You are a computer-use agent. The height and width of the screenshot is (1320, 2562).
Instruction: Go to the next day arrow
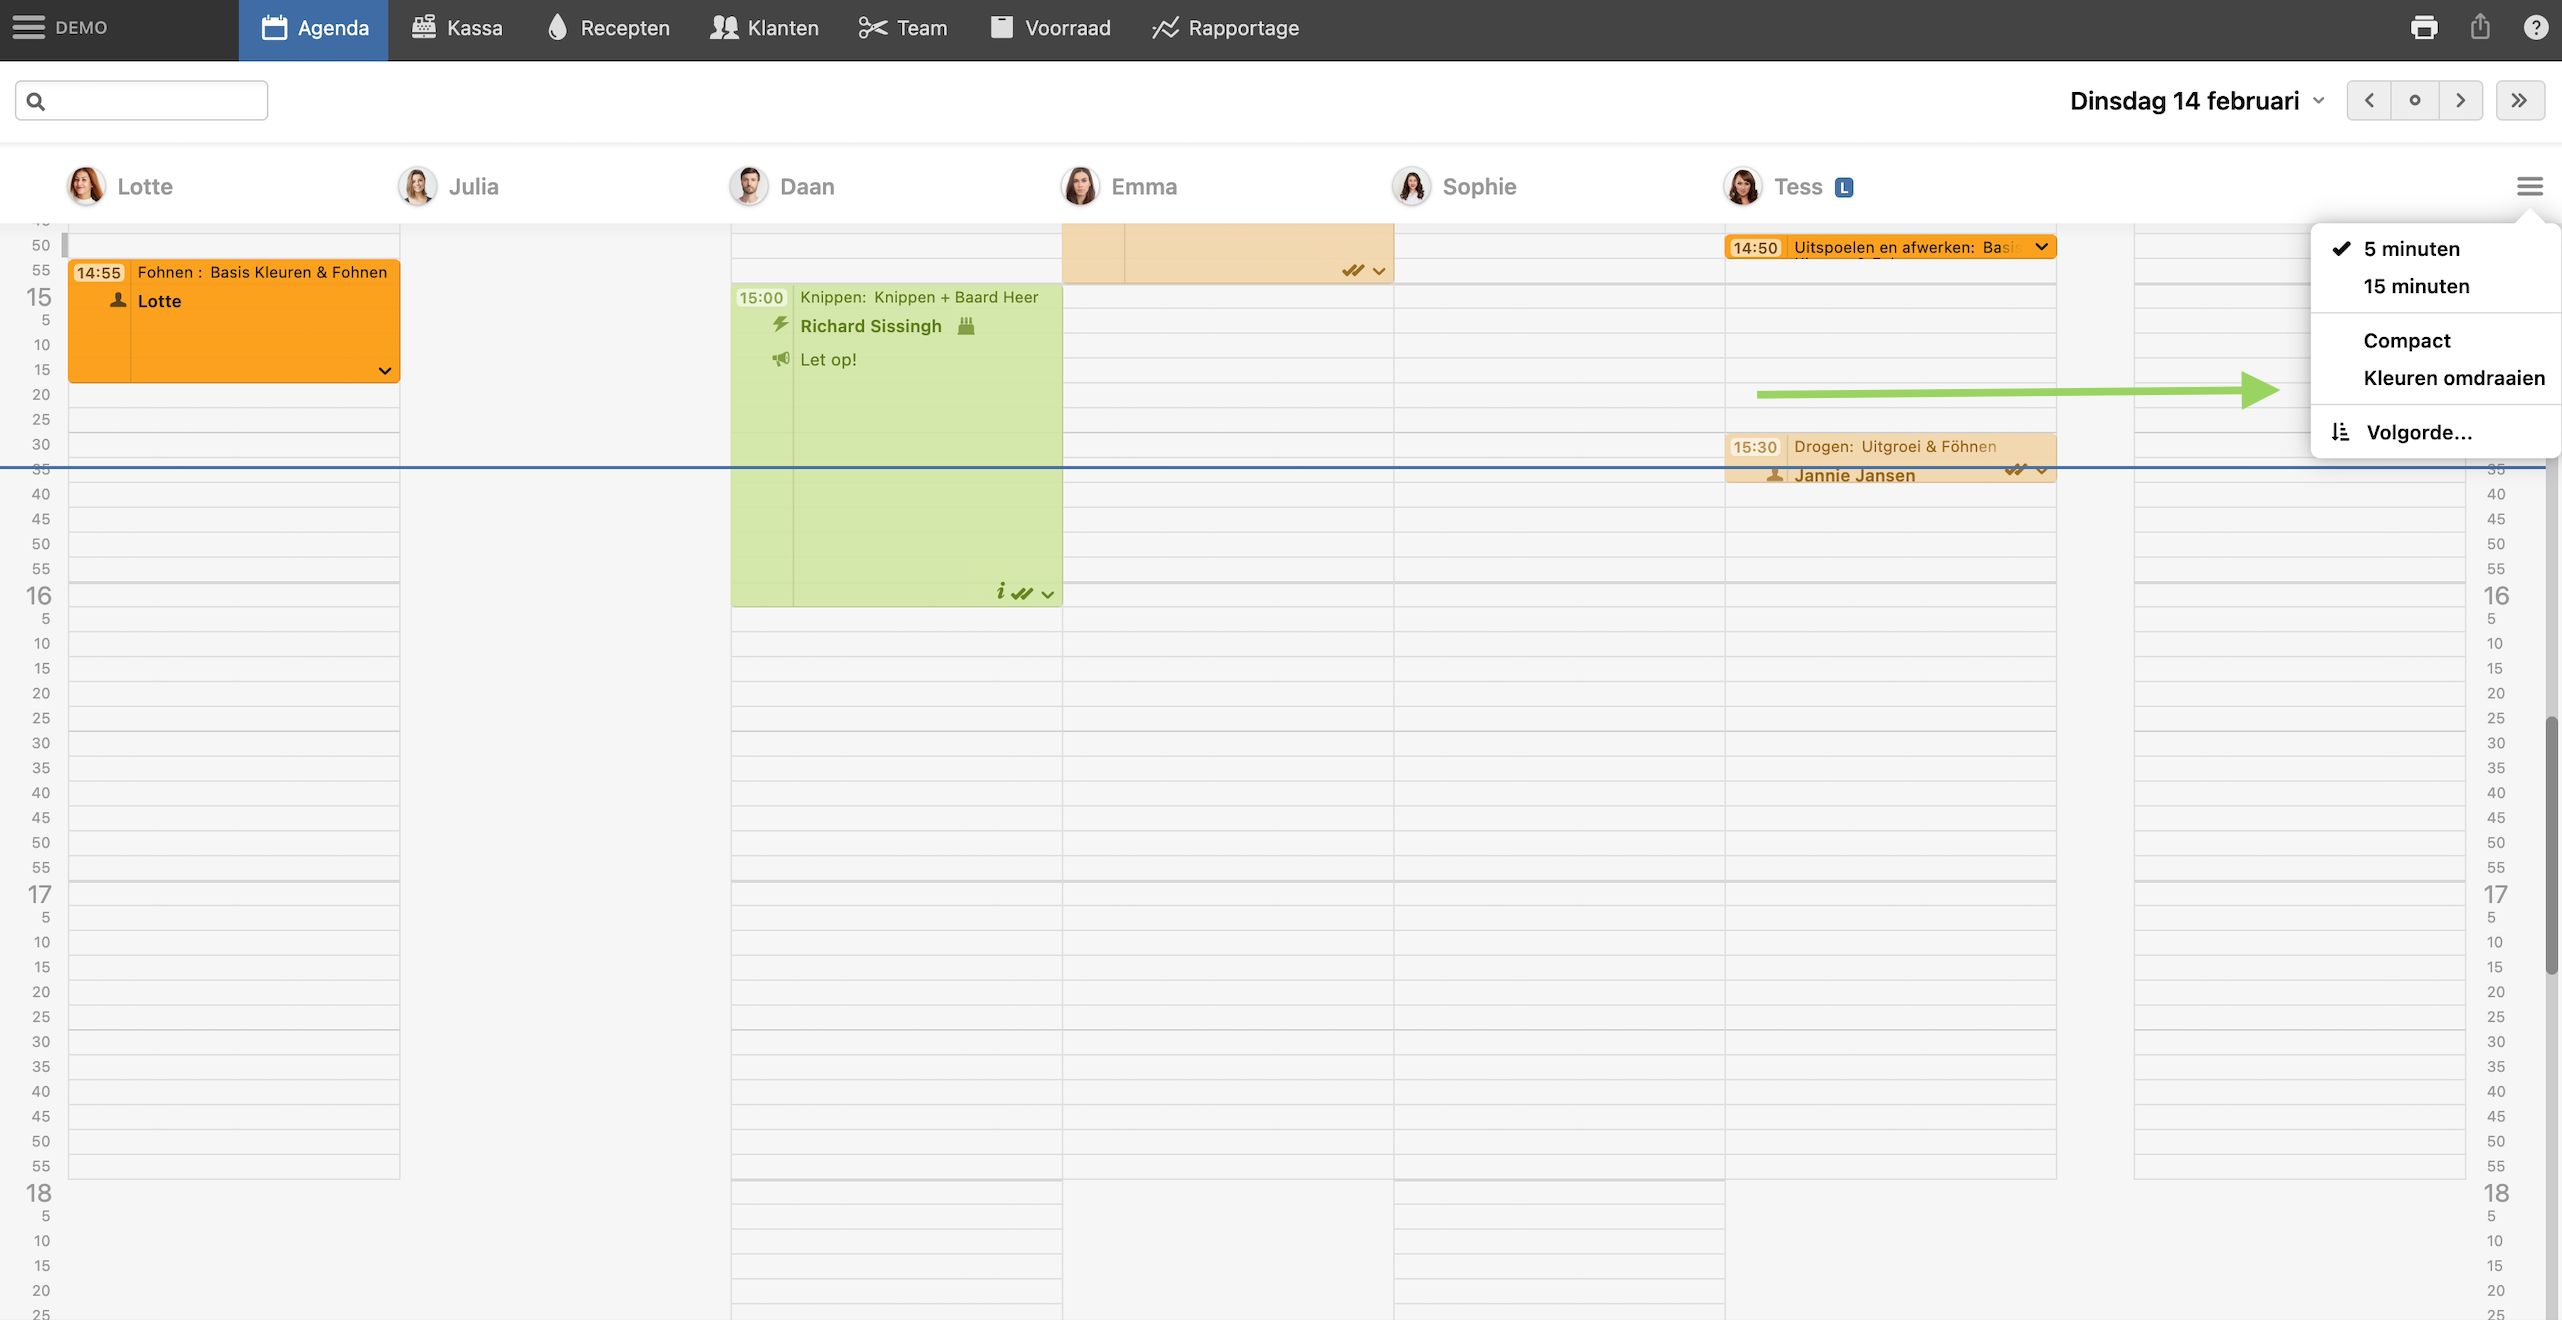point(2460,100)
